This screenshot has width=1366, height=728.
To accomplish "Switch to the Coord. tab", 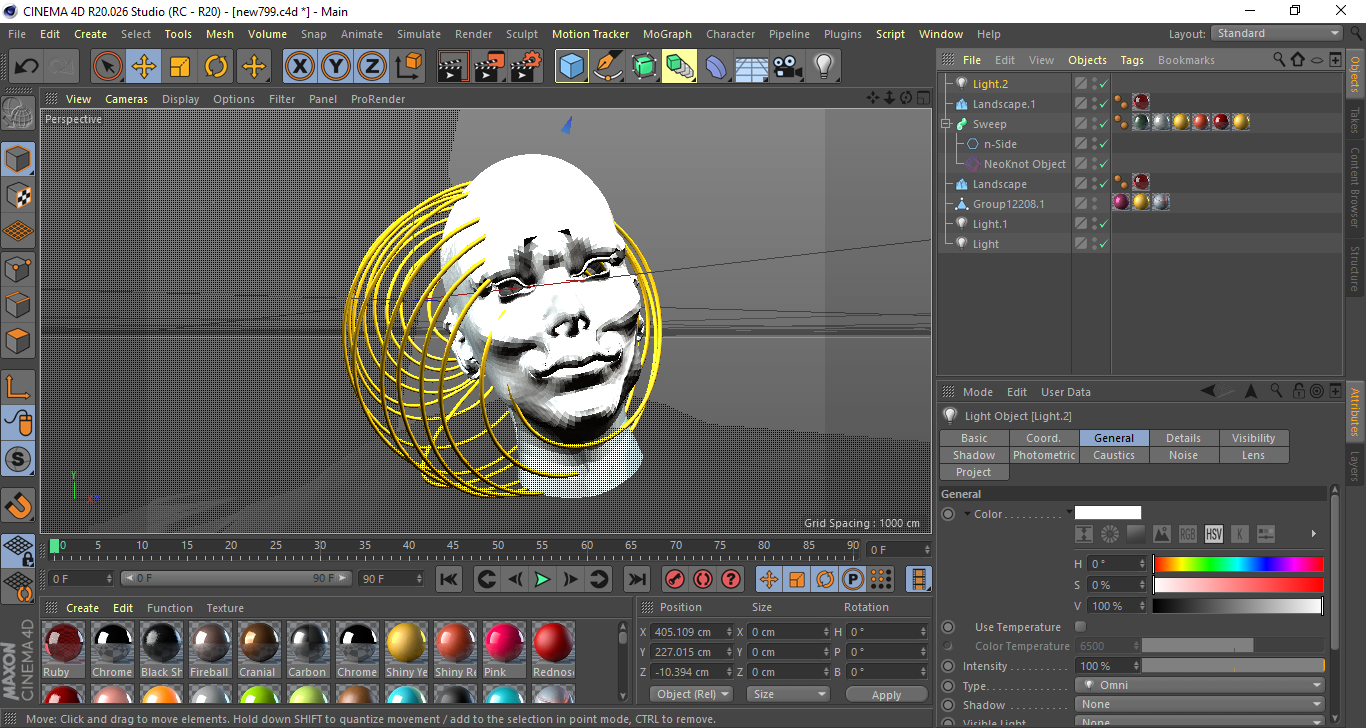I will pos(1044,438).
